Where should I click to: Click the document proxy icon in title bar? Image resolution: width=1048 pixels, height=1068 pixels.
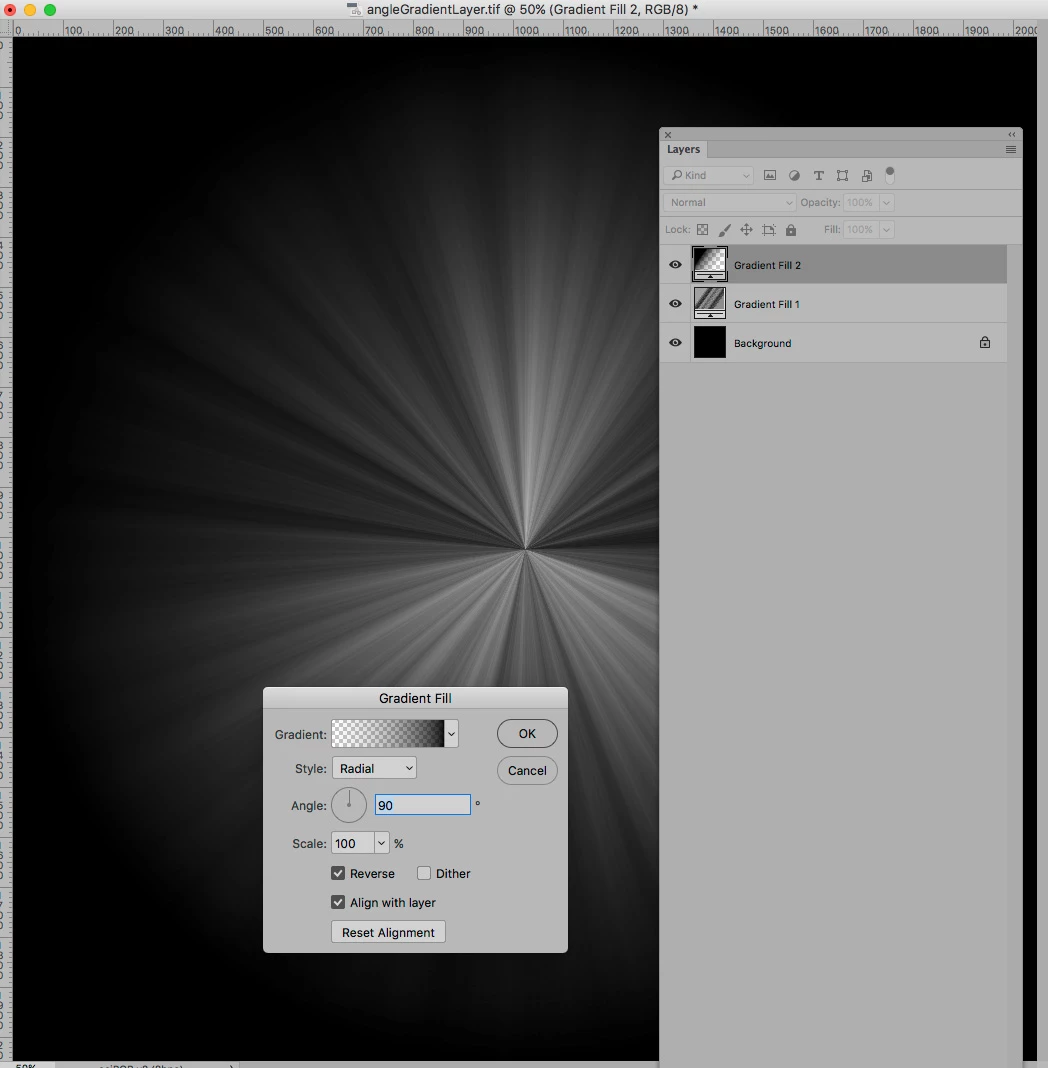[x=353, y=10]
